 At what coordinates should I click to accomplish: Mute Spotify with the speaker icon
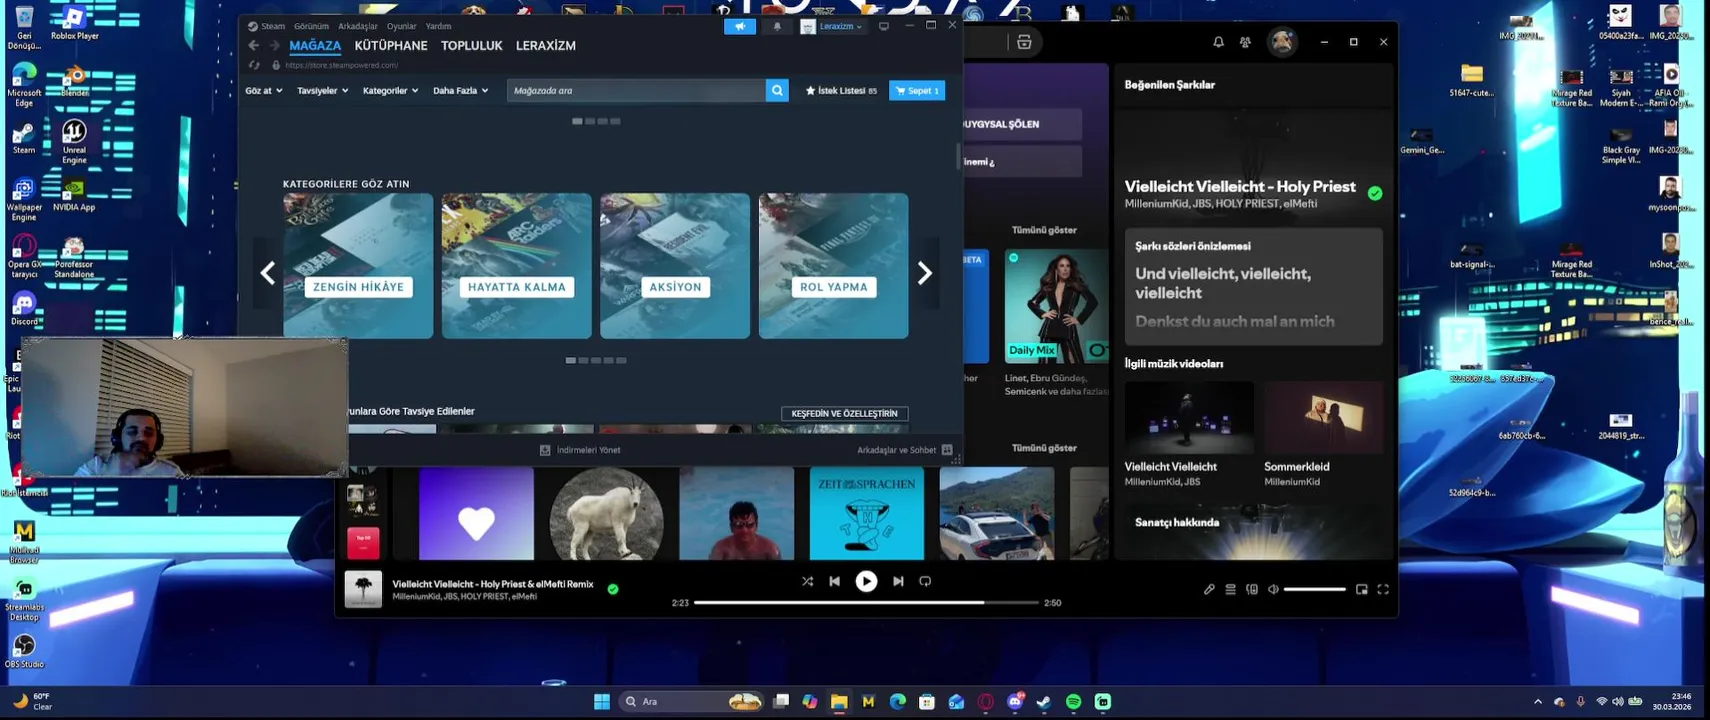[x=1273, y=590]
